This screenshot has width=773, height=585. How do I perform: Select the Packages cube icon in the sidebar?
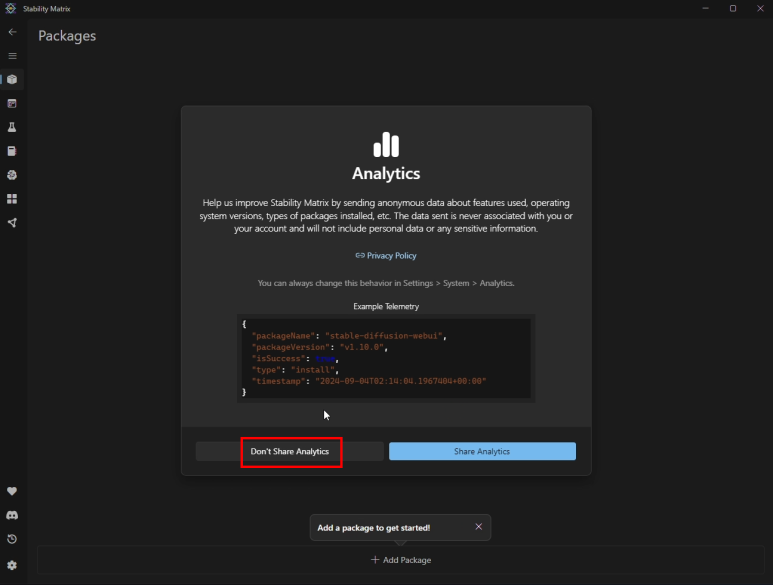pos(12,79)
